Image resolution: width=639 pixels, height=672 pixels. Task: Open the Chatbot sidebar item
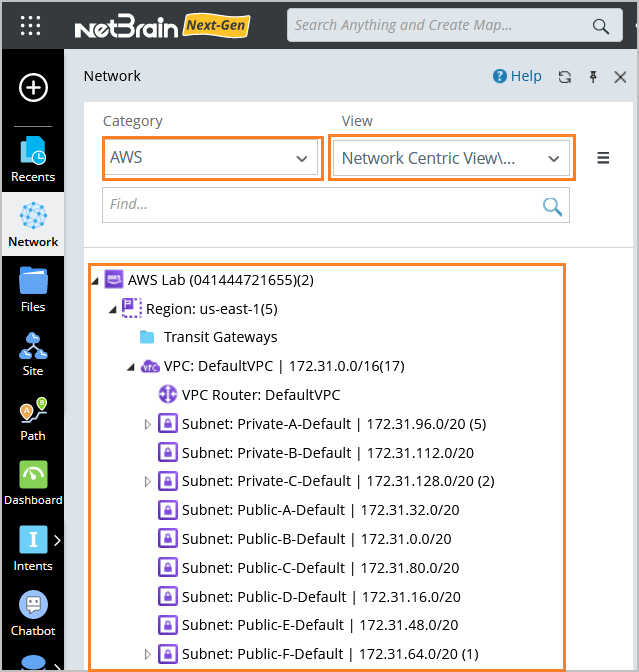[x=33, y=612]
